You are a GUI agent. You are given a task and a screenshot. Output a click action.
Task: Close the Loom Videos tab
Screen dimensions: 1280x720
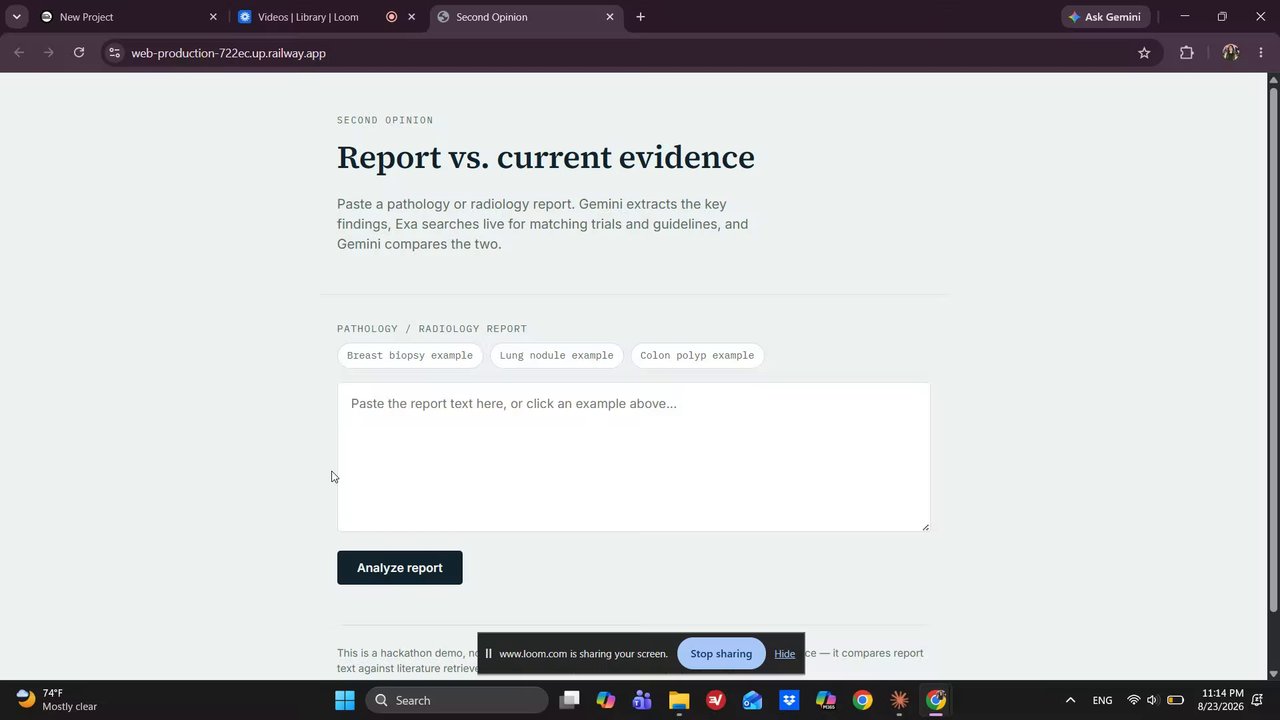[x=411, y=17]
